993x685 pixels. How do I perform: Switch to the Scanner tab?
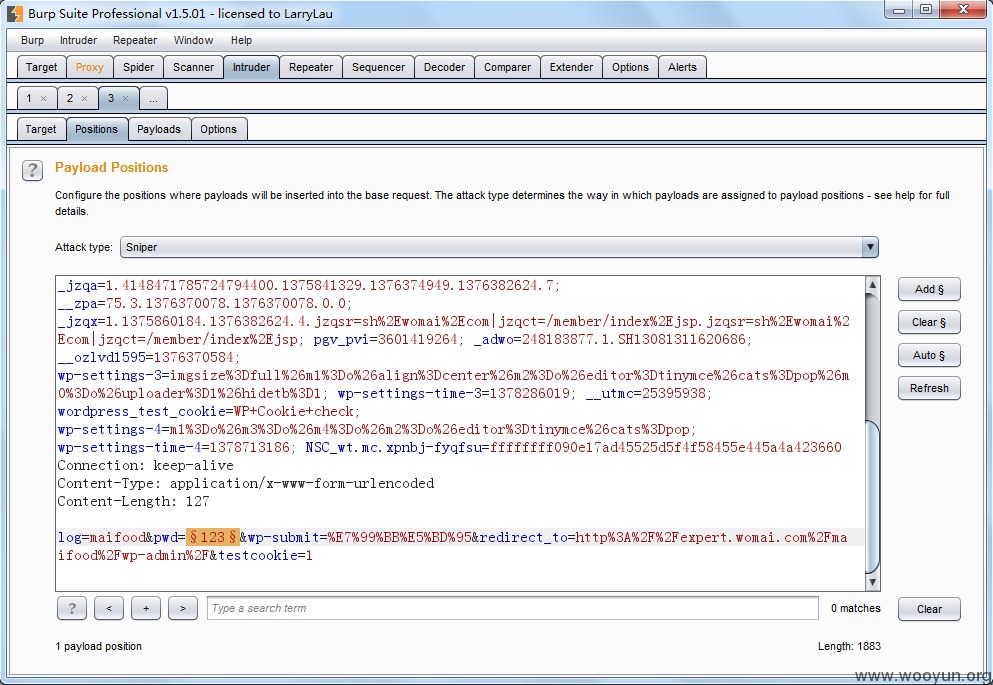(193, 67)
